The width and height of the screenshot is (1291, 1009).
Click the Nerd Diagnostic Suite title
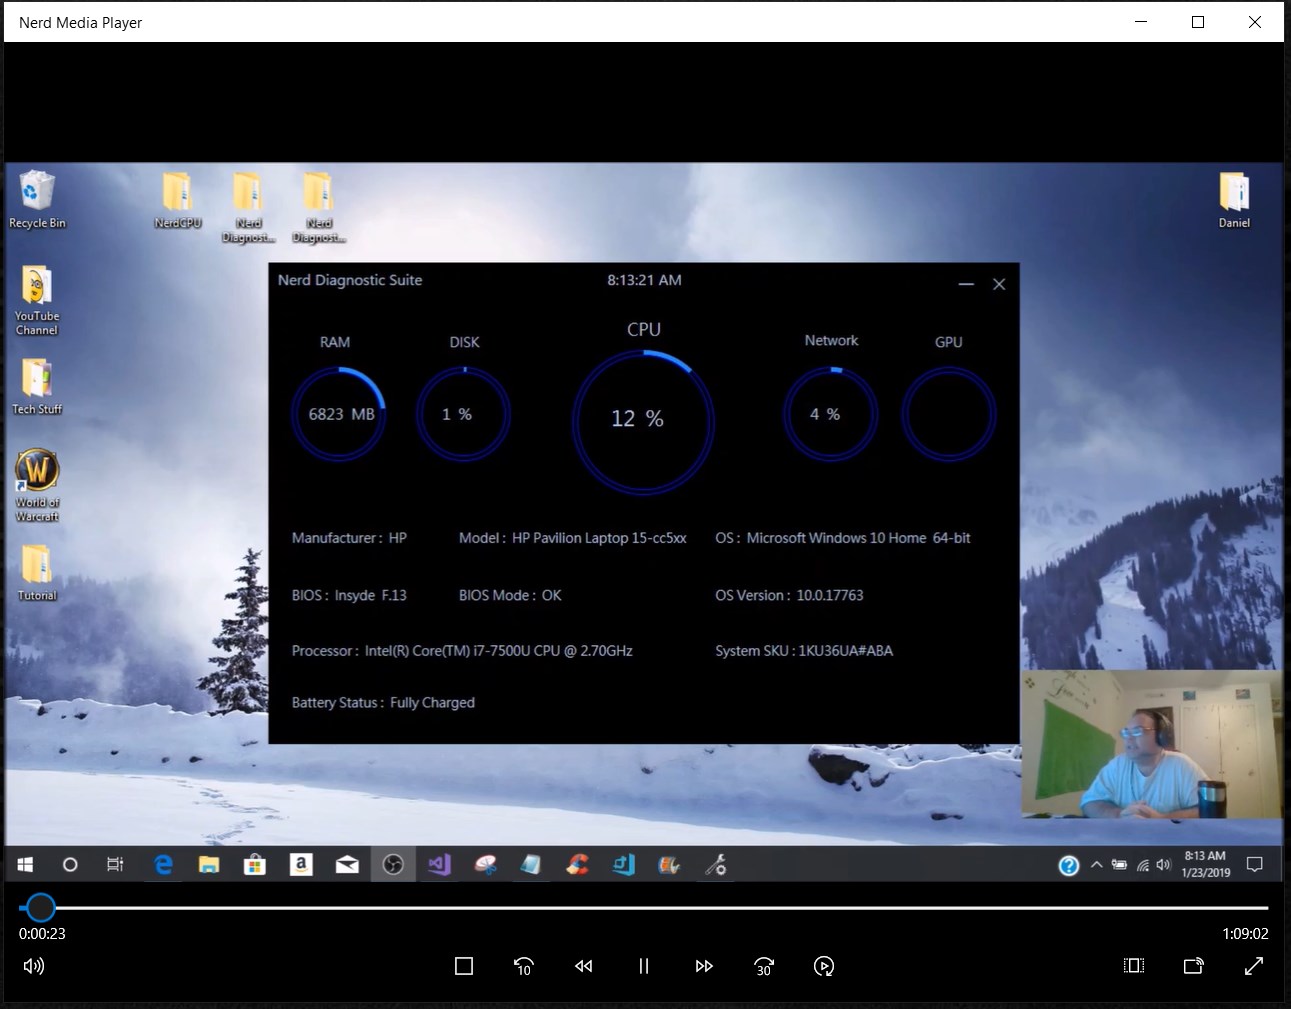(350, 280)
